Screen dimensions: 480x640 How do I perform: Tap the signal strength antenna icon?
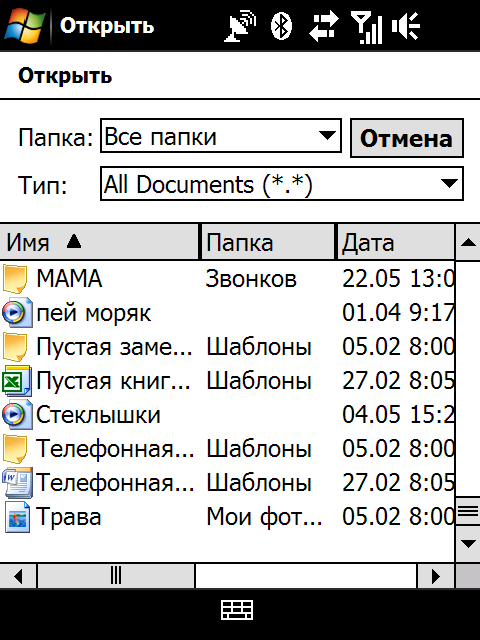[367, 27]
